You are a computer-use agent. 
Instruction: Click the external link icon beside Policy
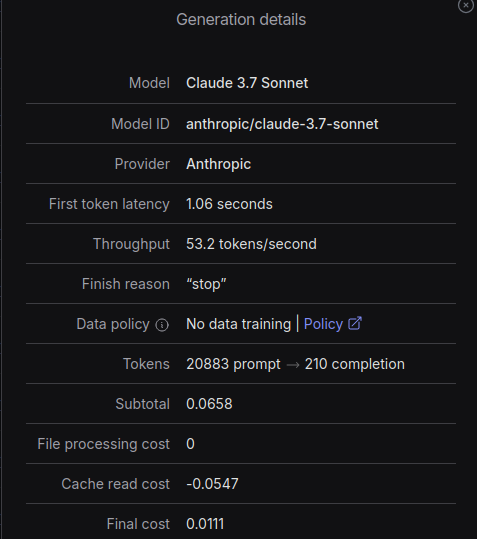(355, 323)
